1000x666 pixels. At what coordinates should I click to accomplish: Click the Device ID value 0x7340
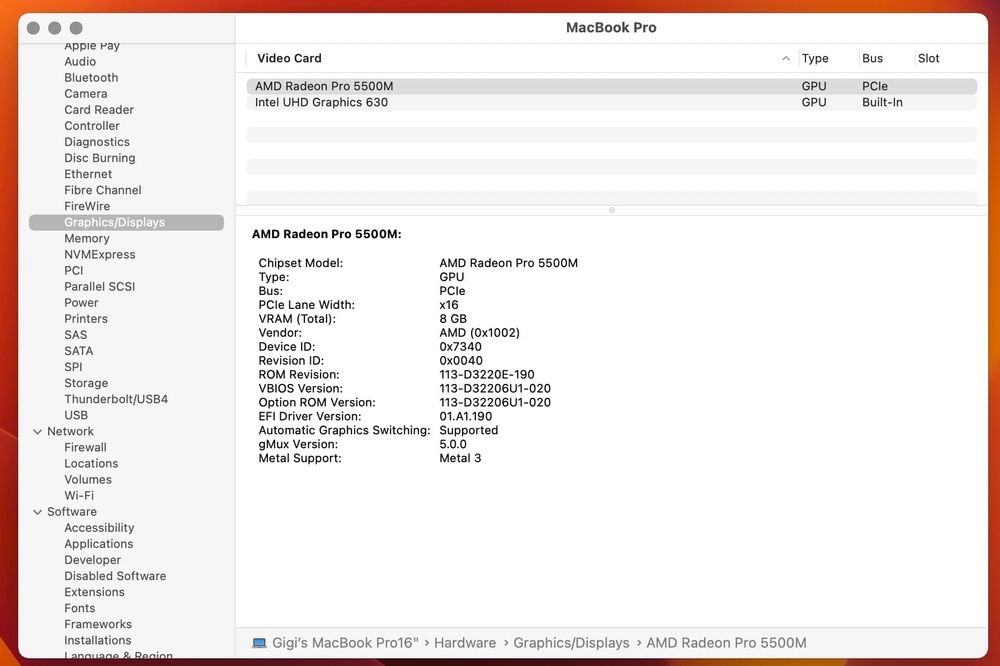point(460,347)
